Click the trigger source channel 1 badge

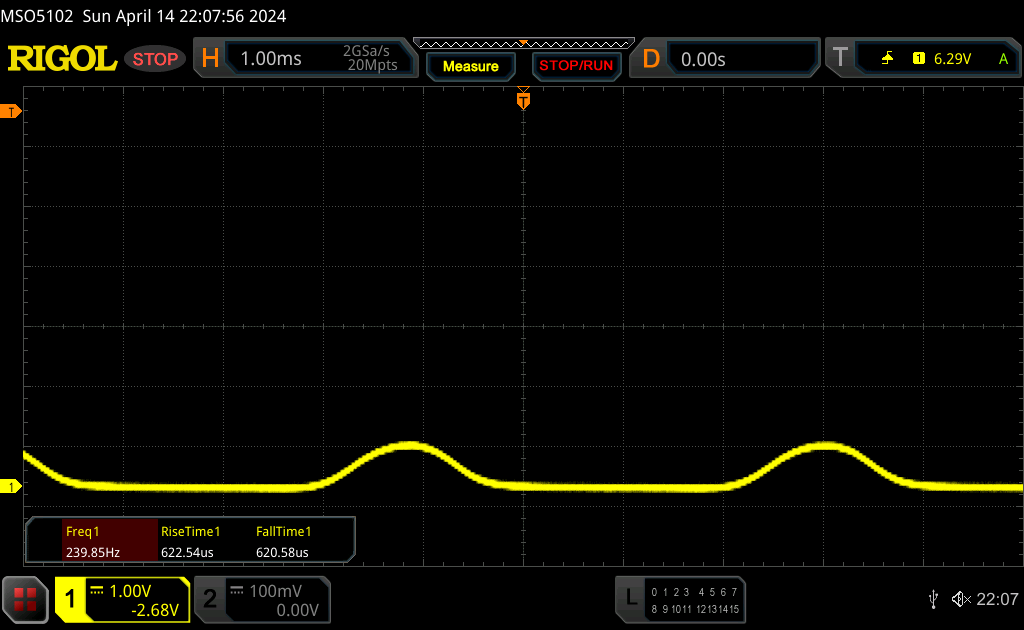coord(919,59)
